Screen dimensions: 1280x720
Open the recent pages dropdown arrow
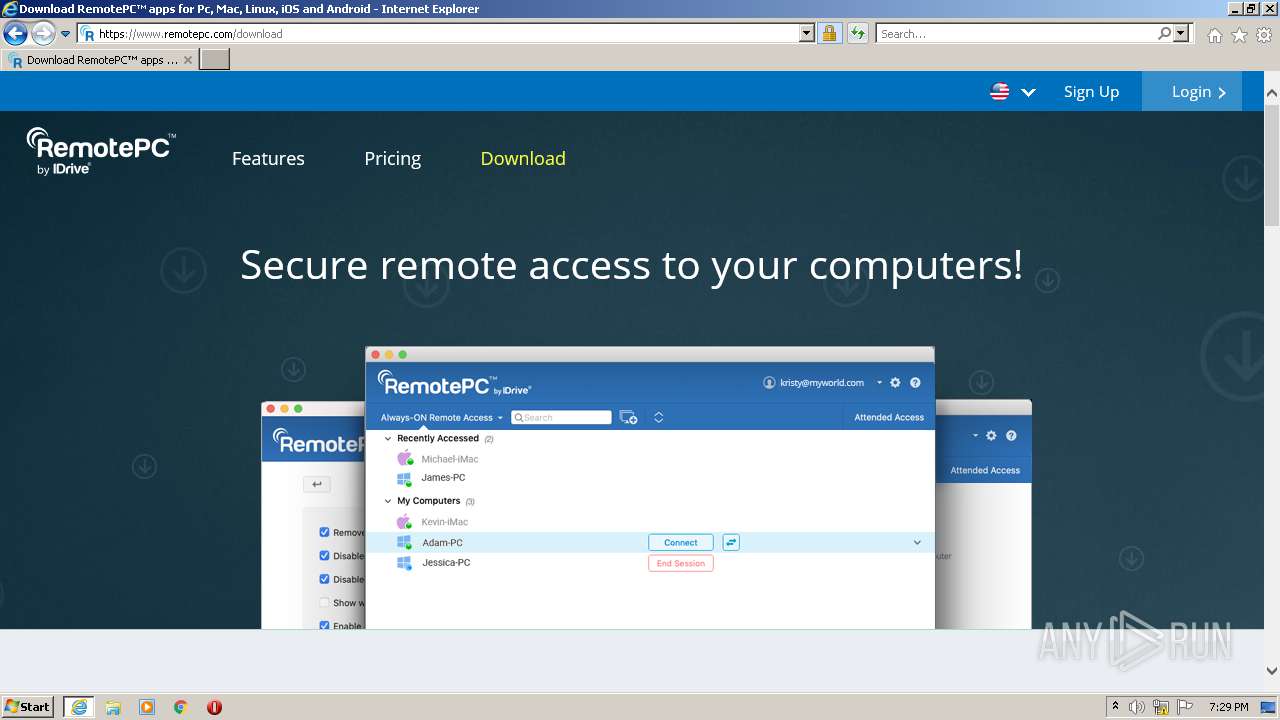[x=66, y=34]
